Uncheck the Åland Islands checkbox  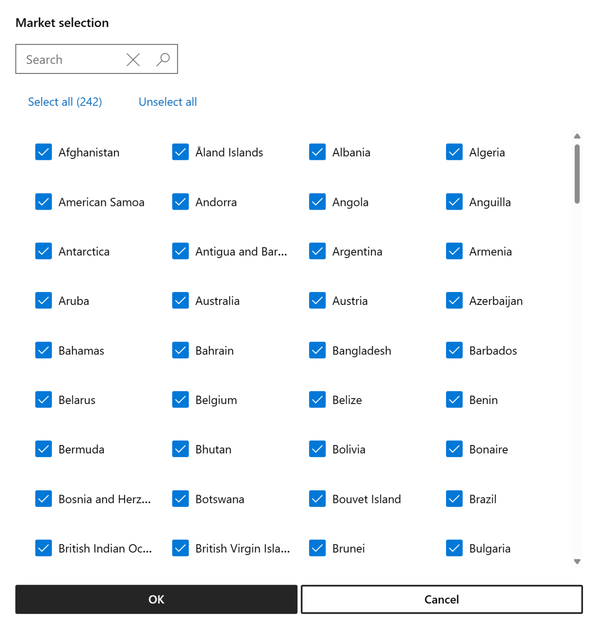(180, 152)
